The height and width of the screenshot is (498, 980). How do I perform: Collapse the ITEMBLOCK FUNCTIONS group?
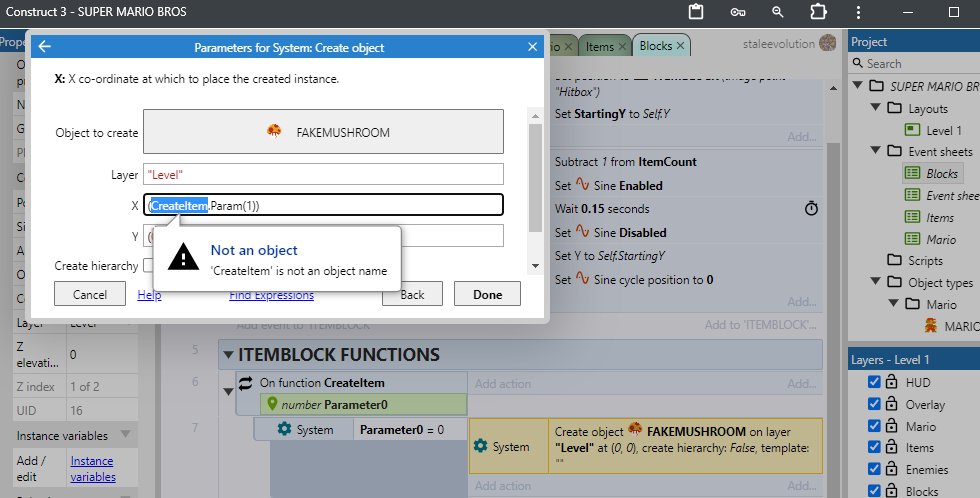click(x=228, y=355)
